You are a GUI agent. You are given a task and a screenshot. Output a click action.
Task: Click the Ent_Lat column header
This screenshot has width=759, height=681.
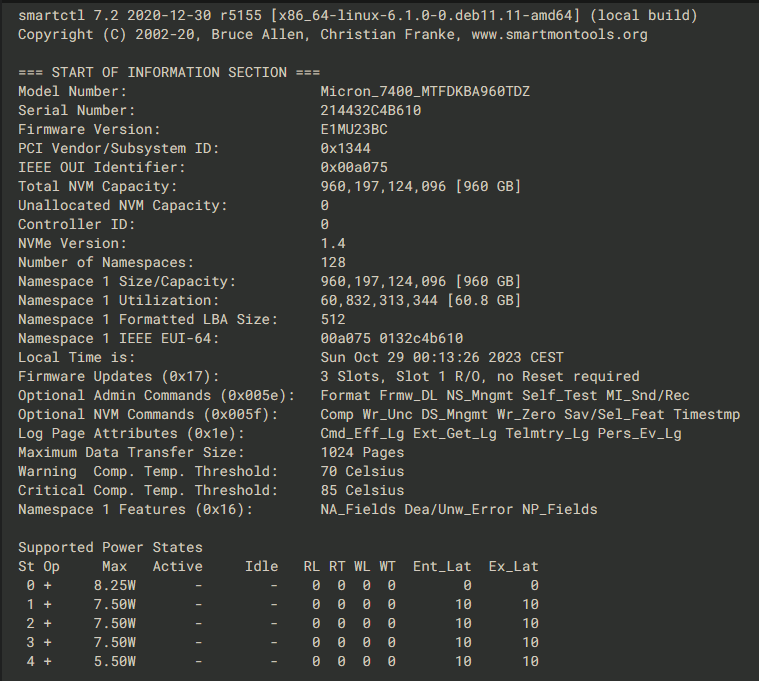(x=442, y=566)
